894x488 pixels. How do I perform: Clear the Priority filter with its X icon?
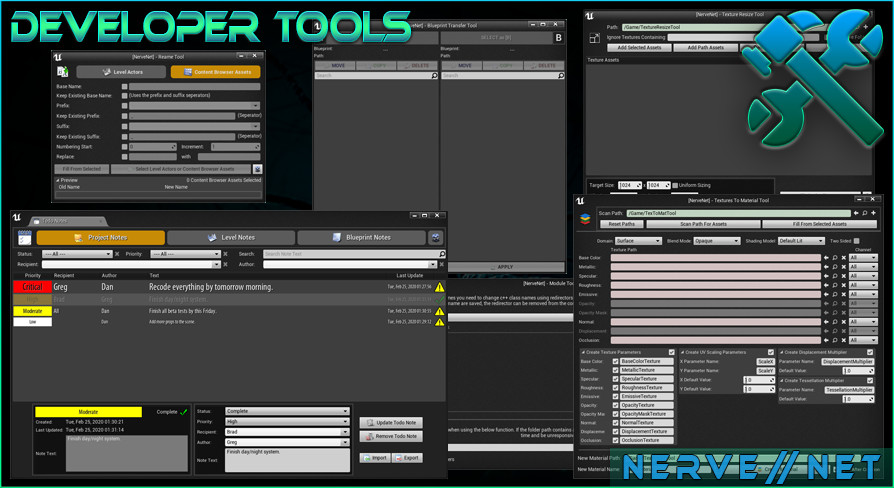click(x=225, y=254)
